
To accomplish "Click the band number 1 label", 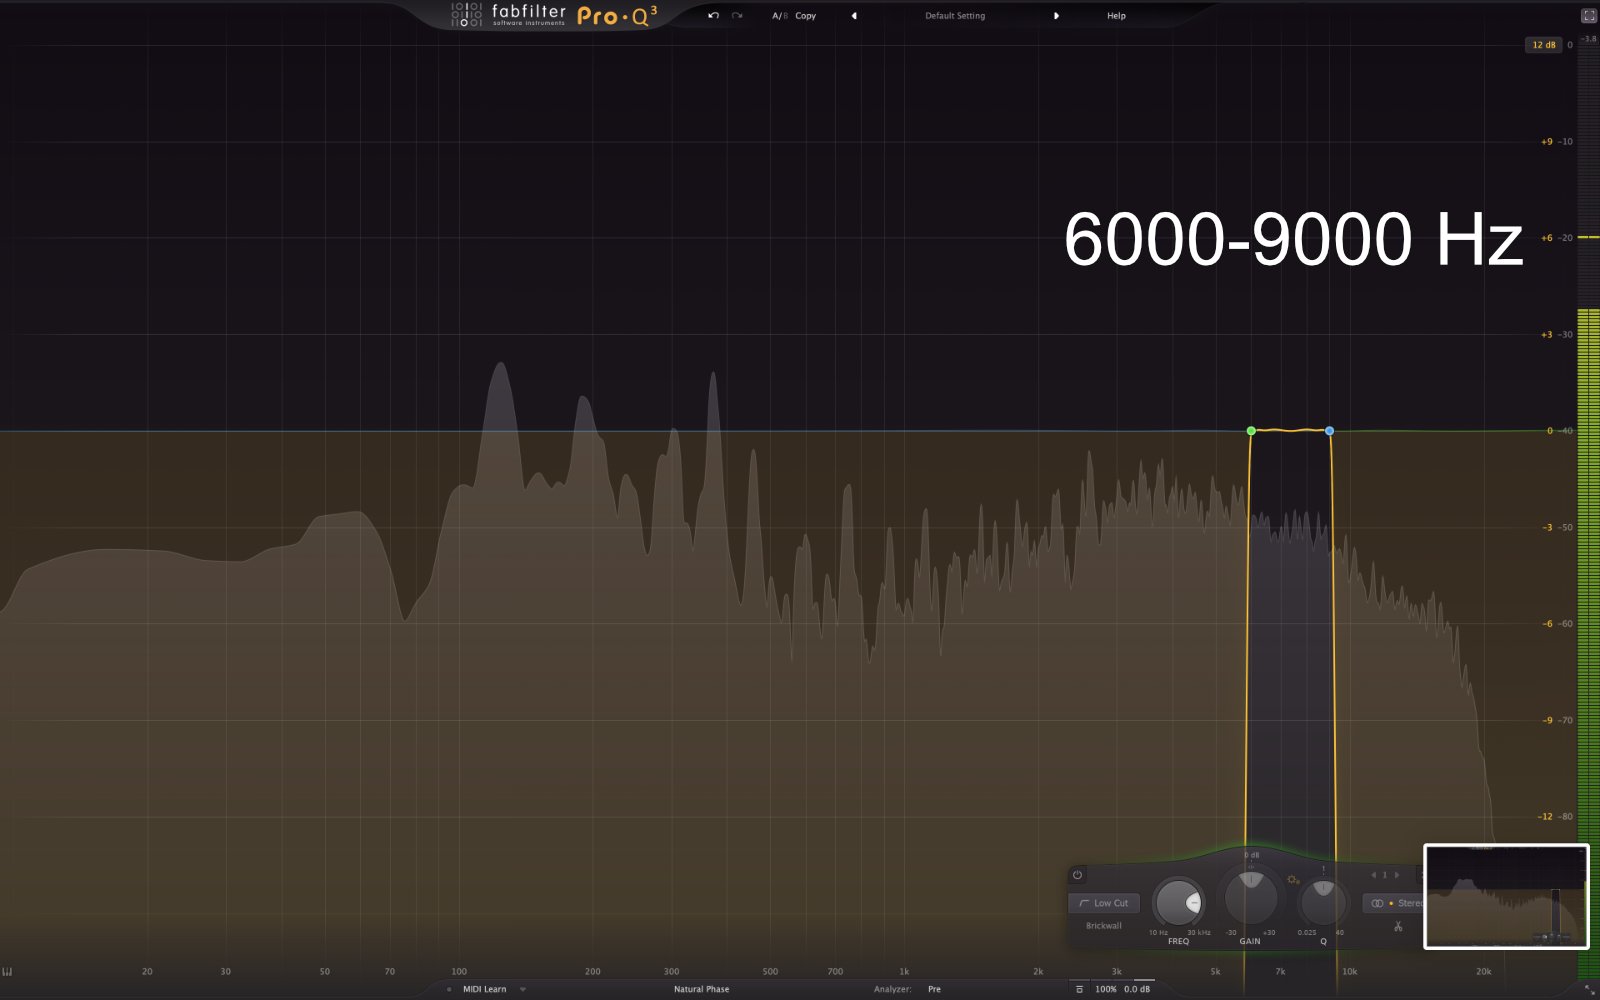I will click(x=1385, y=875).
